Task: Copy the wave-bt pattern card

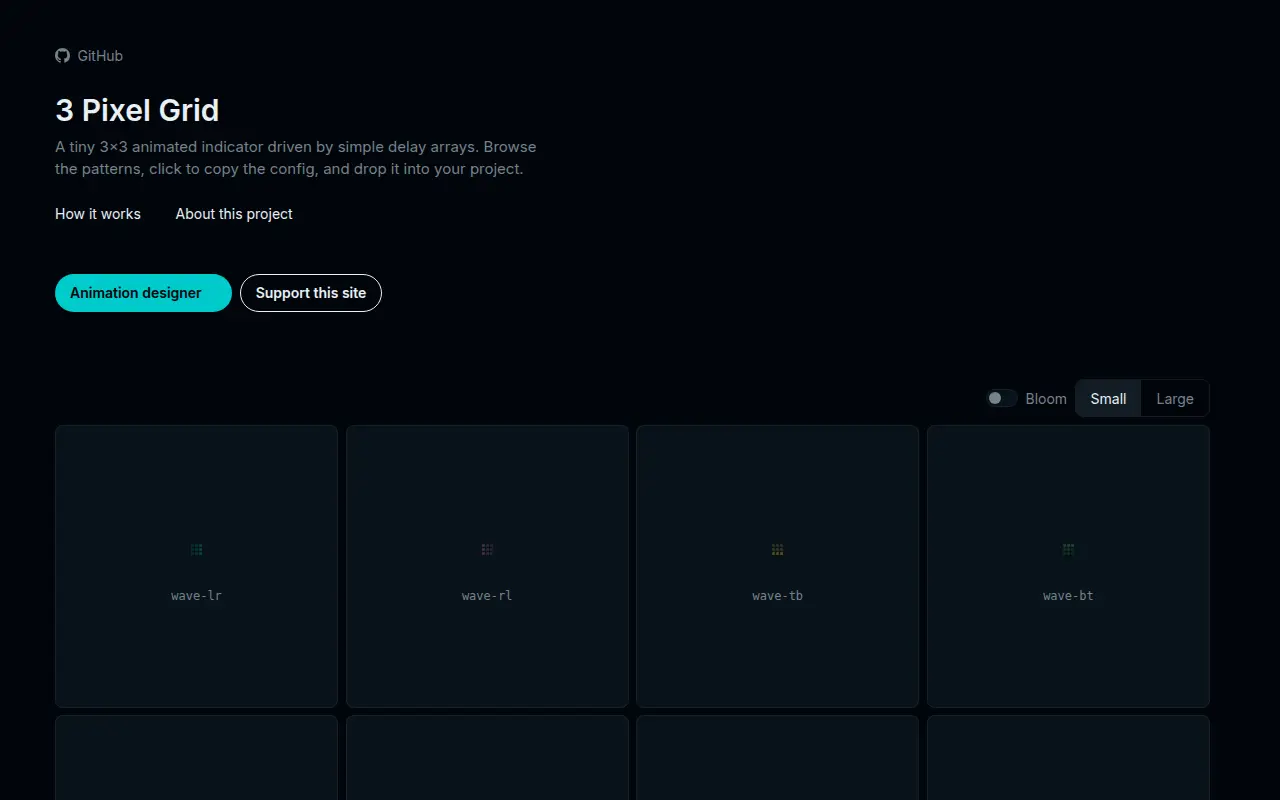Action: coord(1068,566)
